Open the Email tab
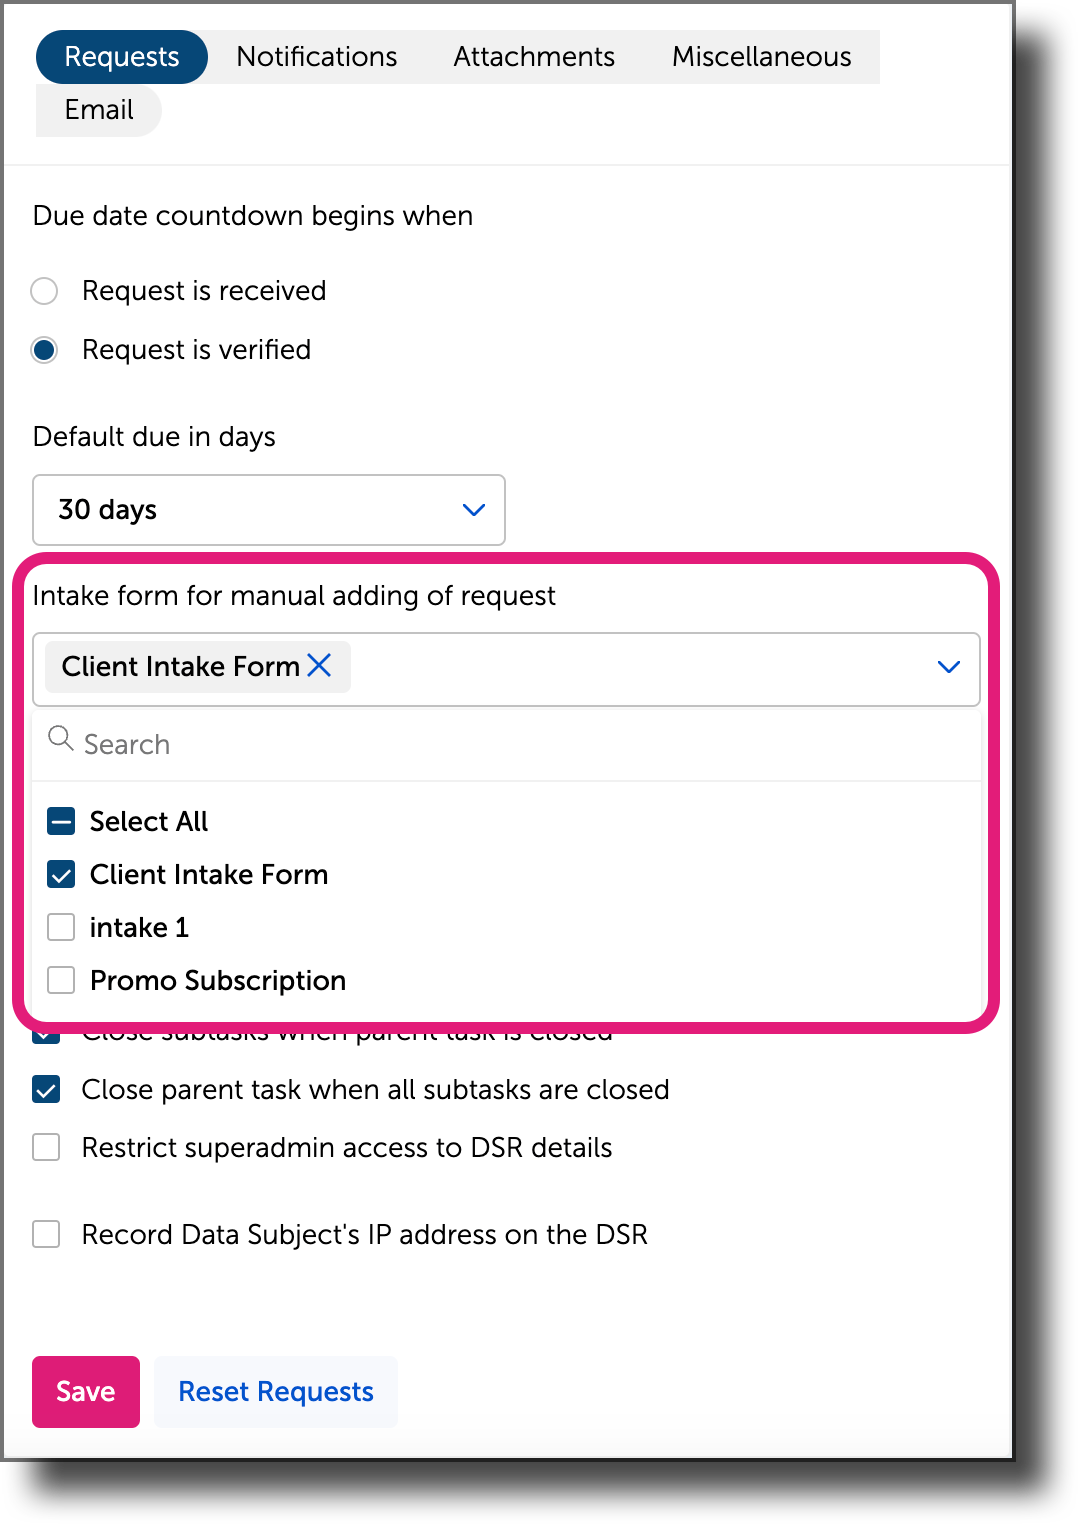This screenshot has width=1078, height=1524. coord(98,110)
